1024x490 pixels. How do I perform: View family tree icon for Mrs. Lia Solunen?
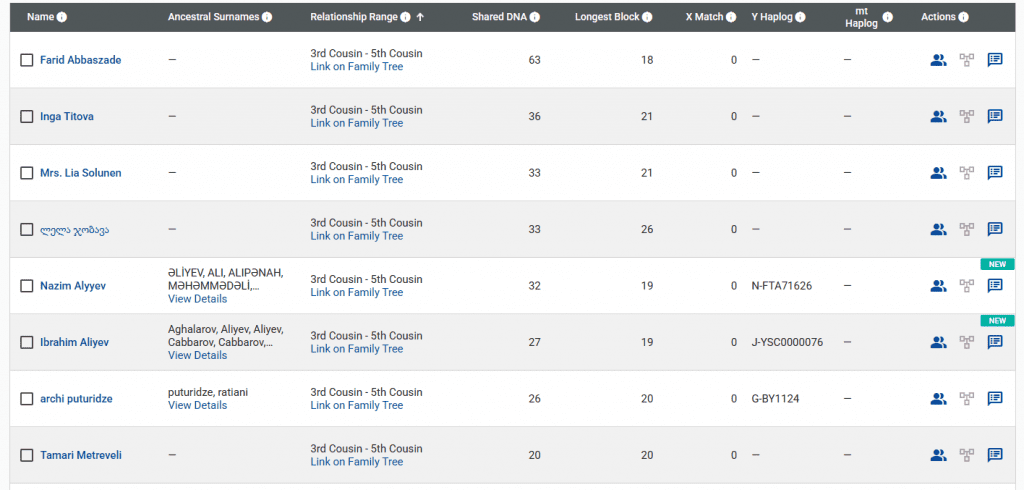pos(966,173)
